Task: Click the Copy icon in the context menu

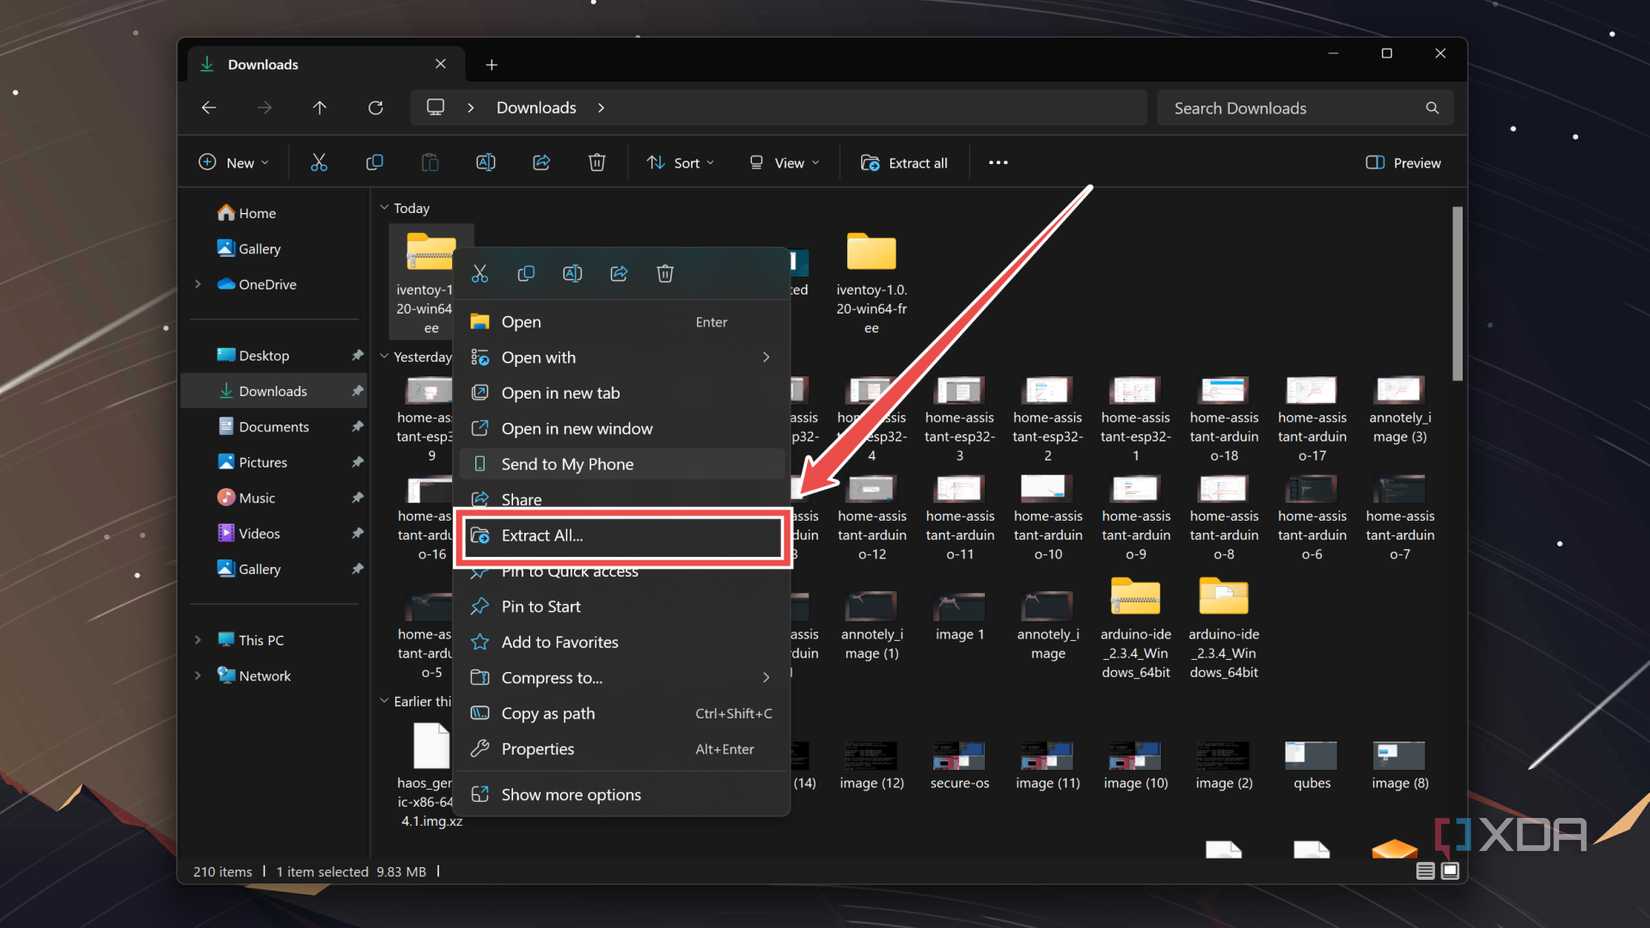Action: 526,273
